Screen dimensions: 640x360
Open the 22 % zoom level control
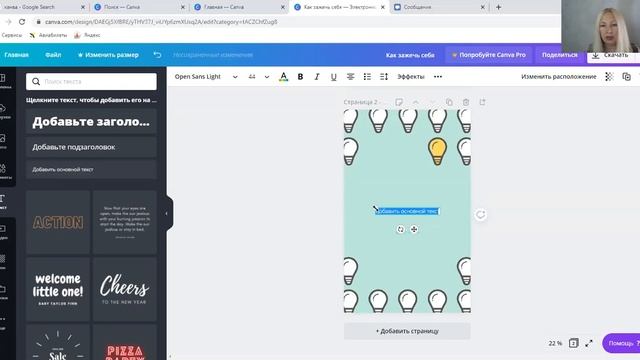click(x=555, y=343)
